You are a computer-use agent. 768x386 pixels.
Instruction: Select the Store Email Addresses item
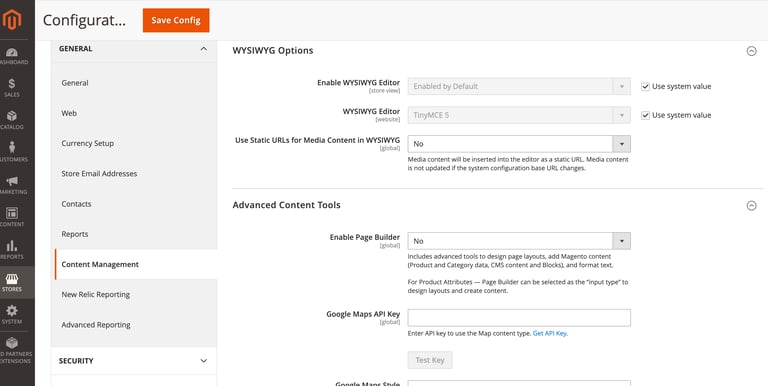tap(99, 174)
